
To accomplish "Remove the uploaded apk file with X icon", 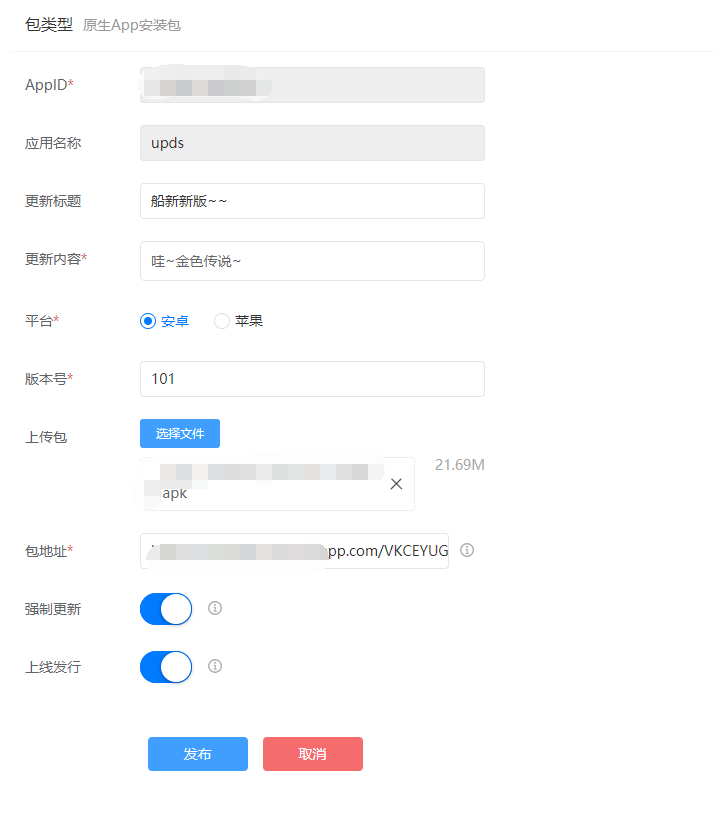I will pos(396,484).
